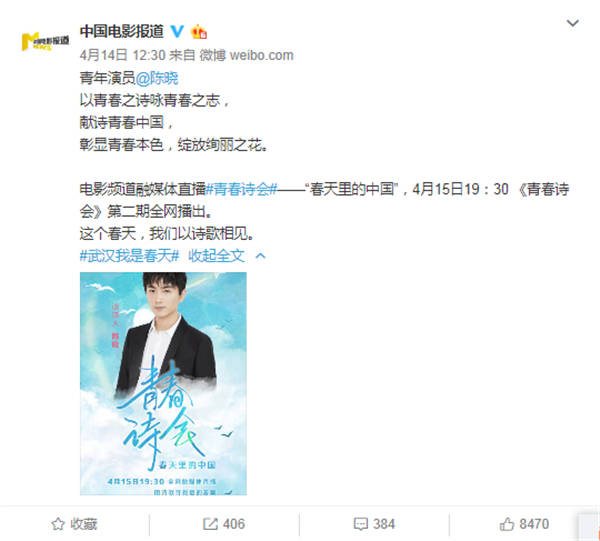
Task: Click the 中国电影报道 profile avatar
Action: (x=45, y=42)
